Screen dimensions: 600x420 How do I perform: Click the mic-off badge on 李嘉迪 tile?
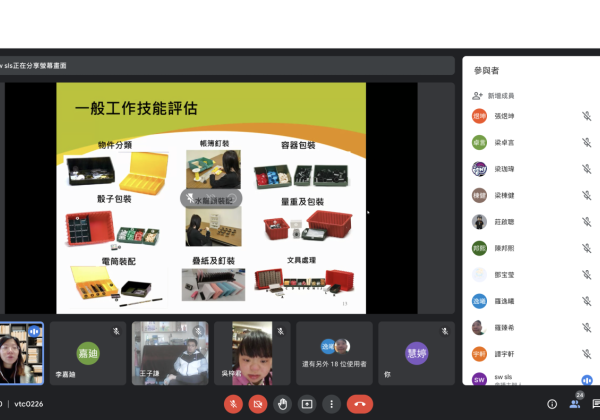116,331
